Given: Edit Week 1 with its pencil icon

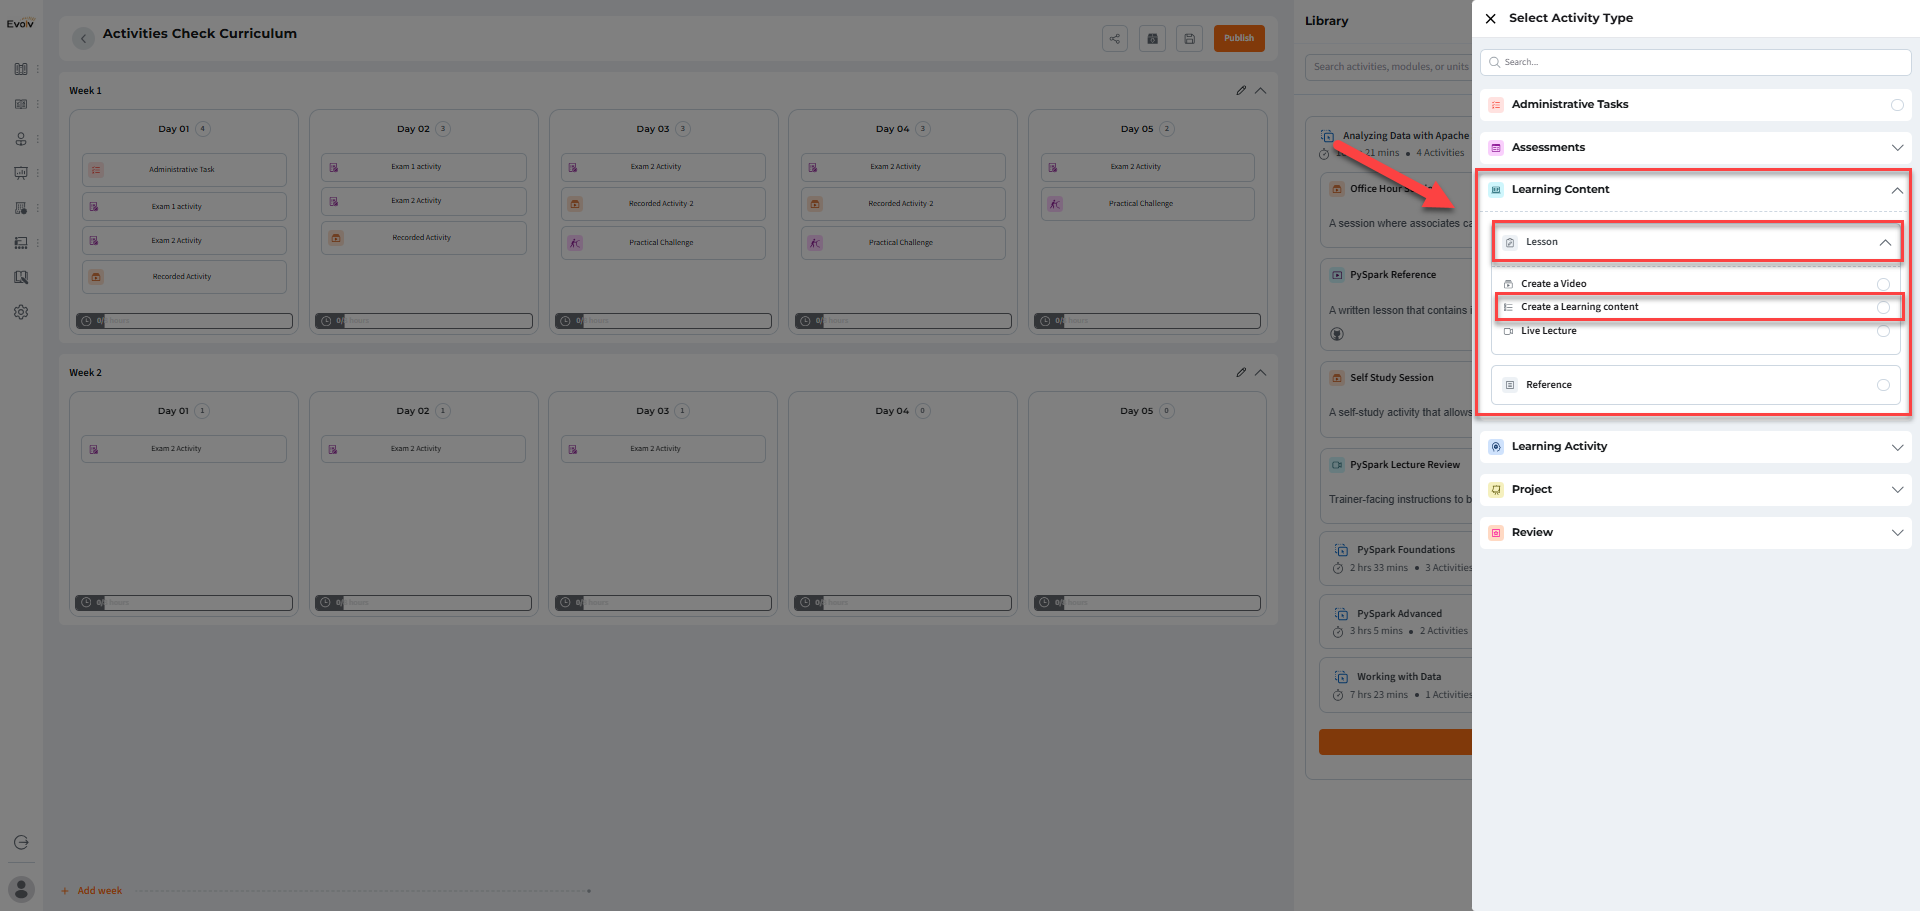Looking at the screenshot, I should pyautogui.click(x=1241, y=90).
